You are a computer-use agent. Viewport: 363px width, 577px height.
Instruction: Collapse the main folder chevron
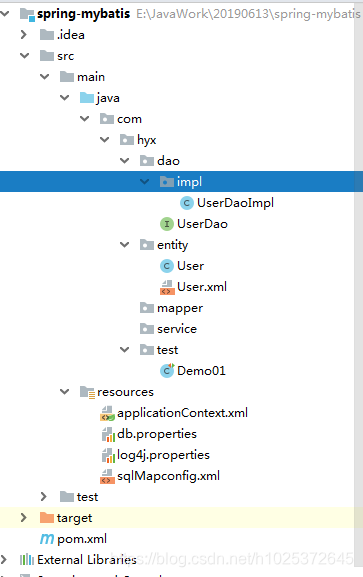coord(45,77)
